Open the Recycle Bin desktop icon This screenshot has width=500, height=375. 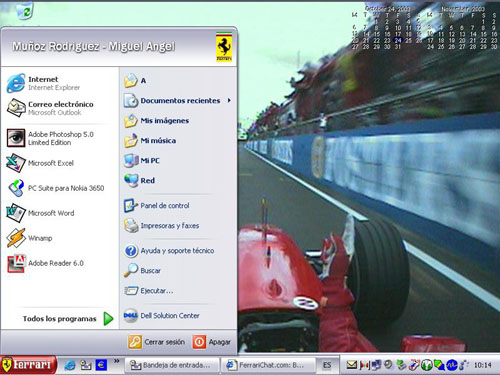(x=24, y=10)
